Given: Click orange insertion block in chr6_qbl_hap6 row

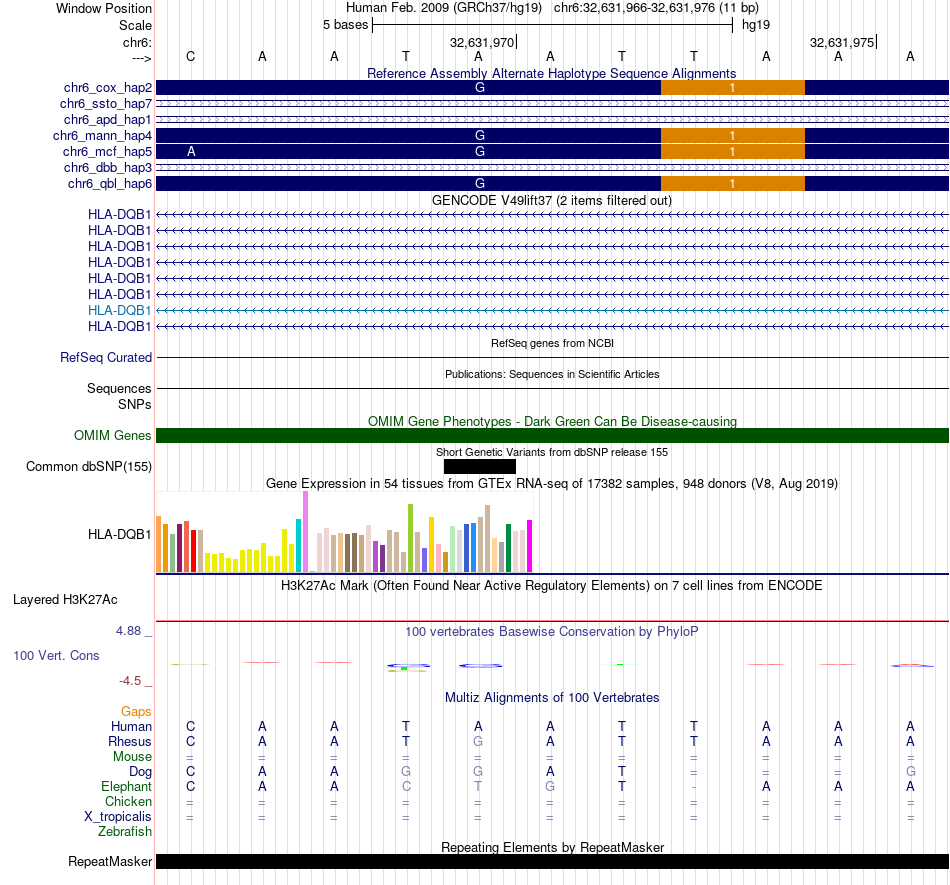Looking at the screenshot, I should pyautogui.click(x=733, y=184).
